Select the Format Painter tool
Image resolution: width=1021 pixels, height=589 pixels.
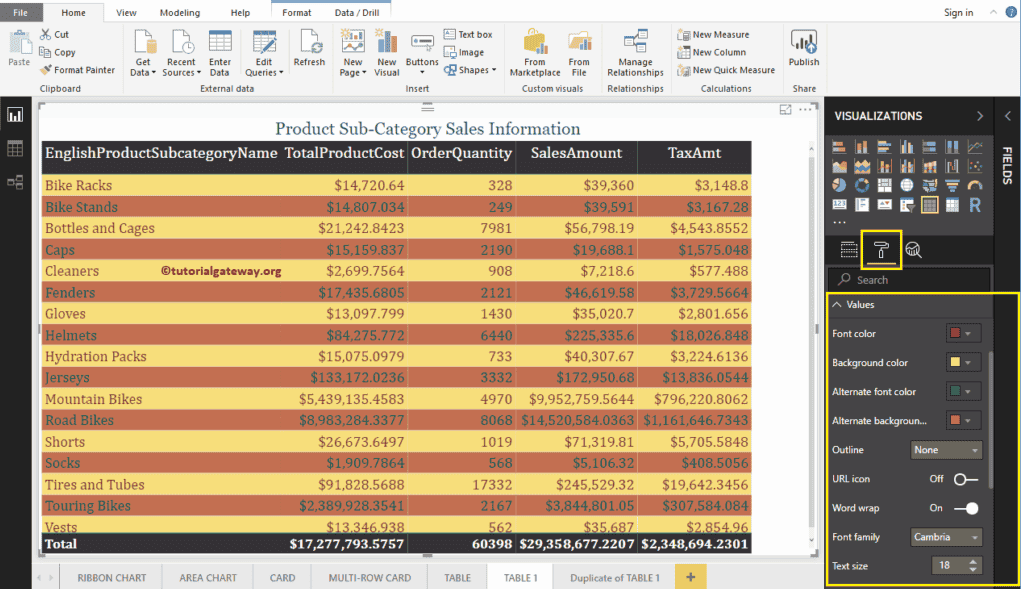tap(78, 69)
